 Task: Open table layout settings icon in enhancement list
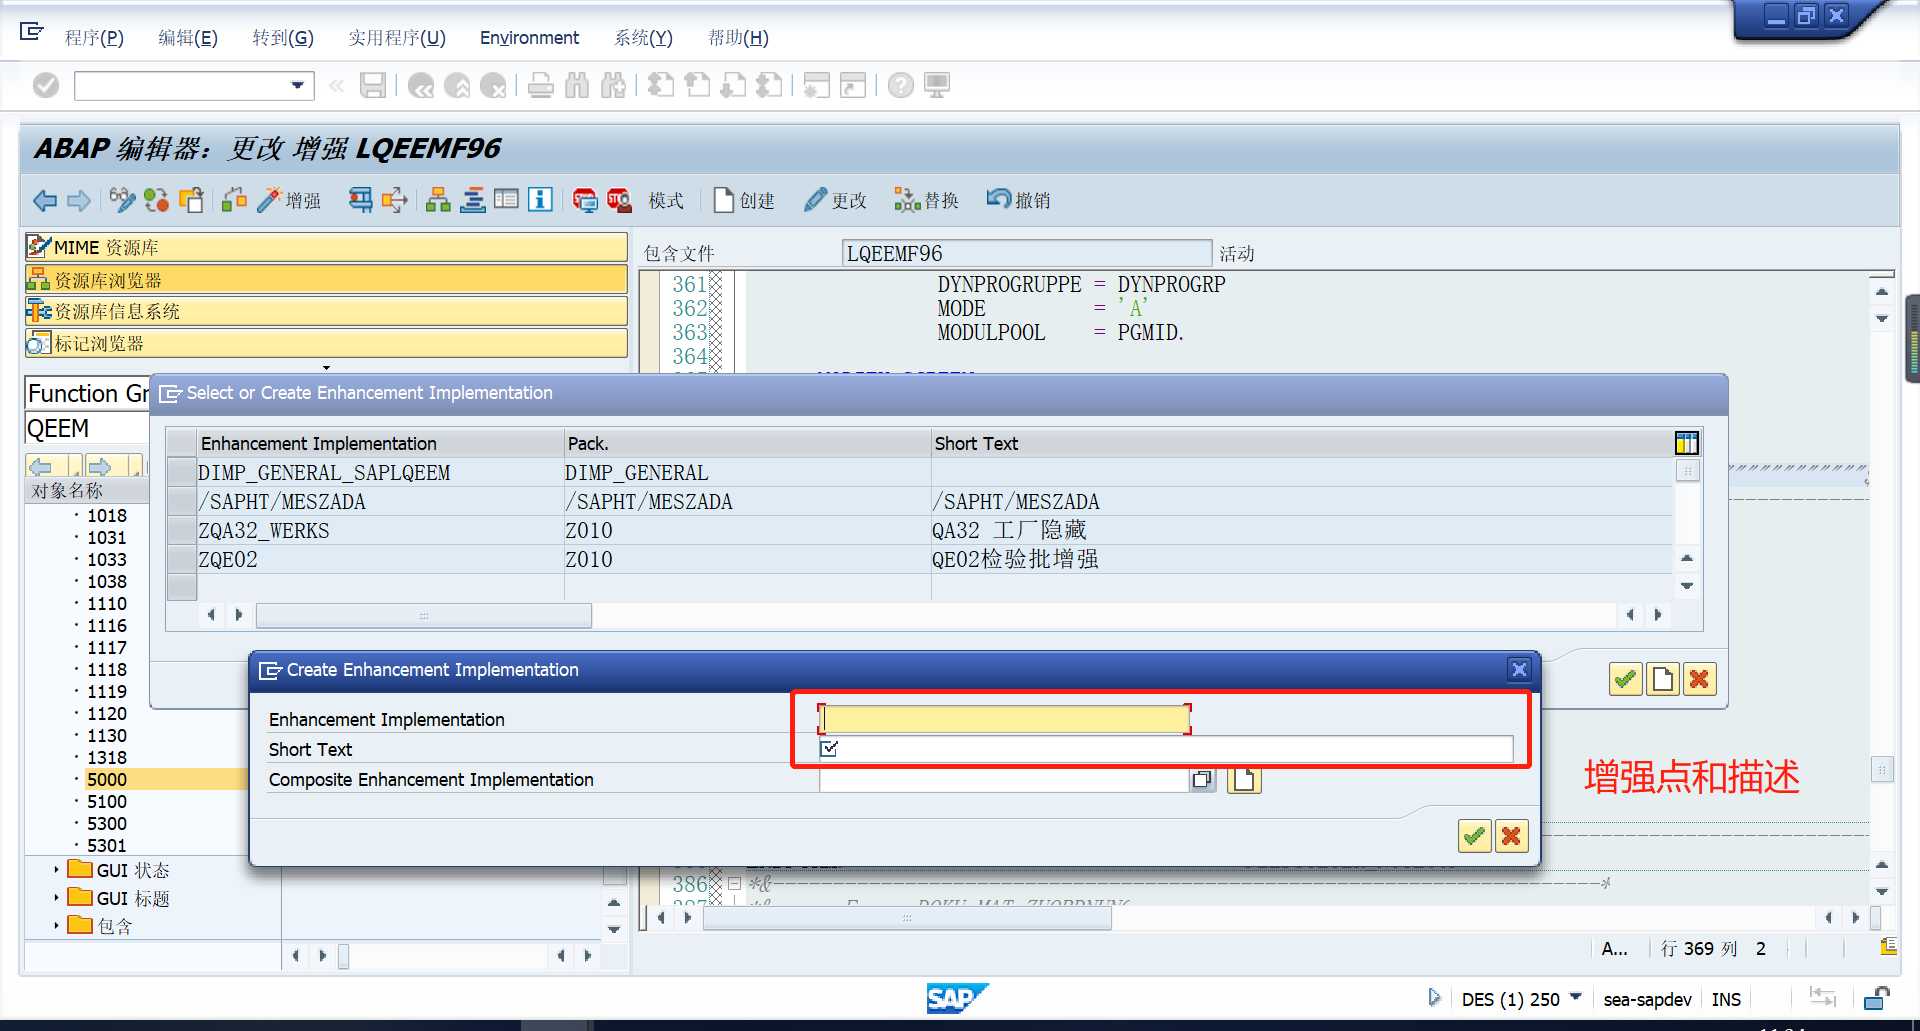coord(1686,443)
